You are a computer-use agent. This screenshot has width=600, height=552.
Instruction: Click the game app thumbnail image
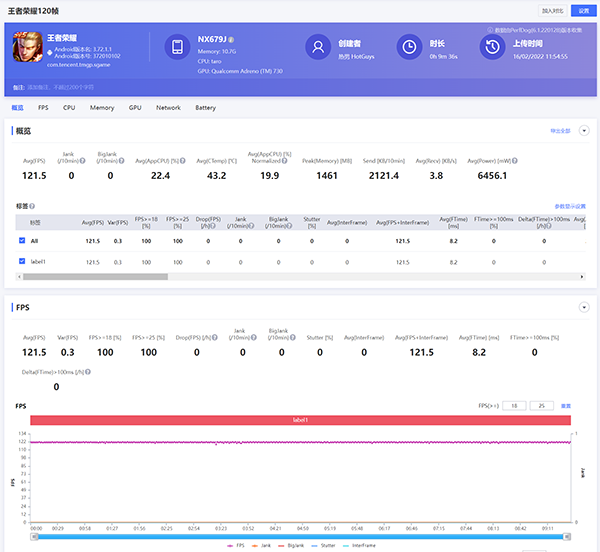click(27, 48)
